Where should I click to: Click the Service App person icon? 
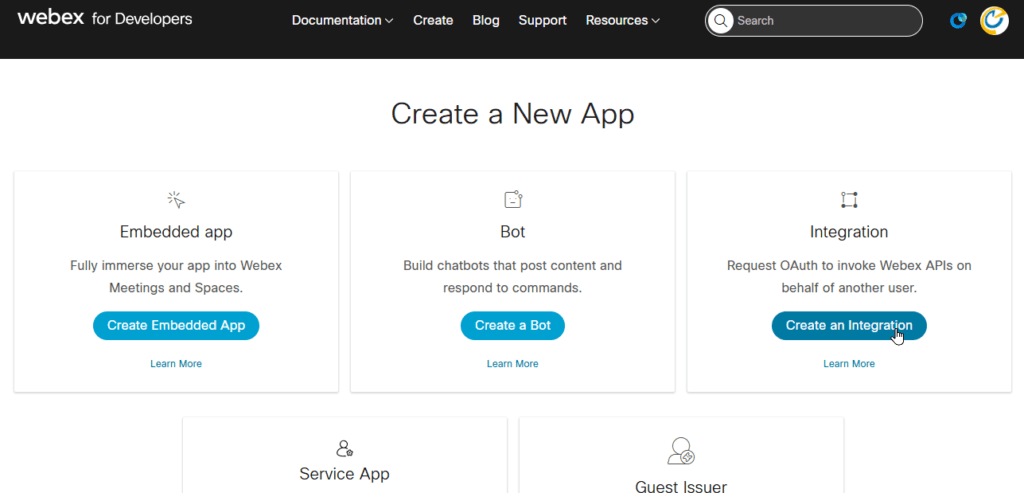tap(344, 448)
